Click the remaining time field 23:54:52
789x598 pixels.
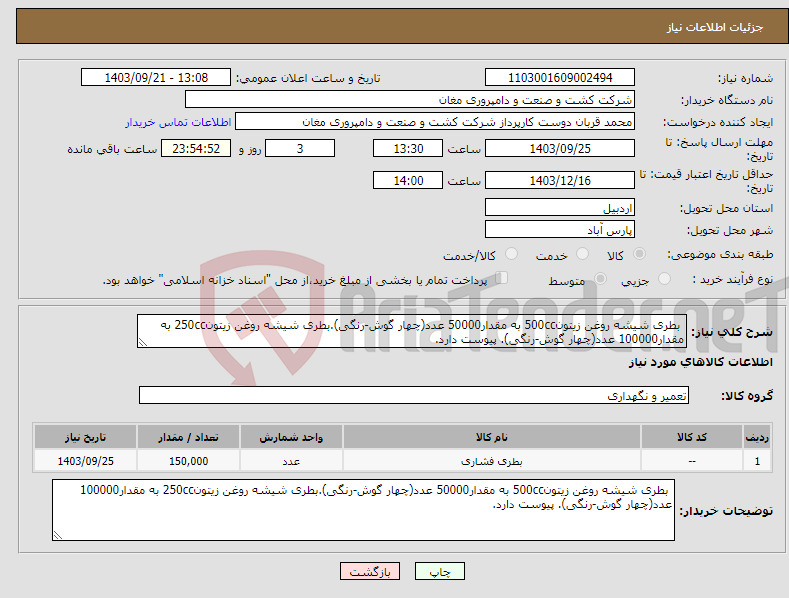[x=196, y=148]
